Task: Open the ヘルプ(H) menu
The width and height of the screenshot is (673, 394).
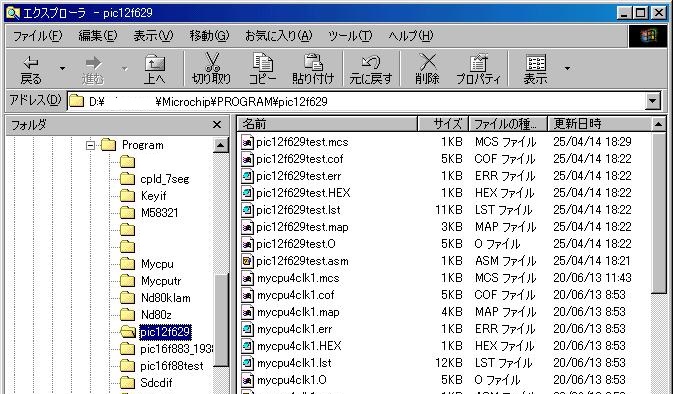Action: coord(411,36)
